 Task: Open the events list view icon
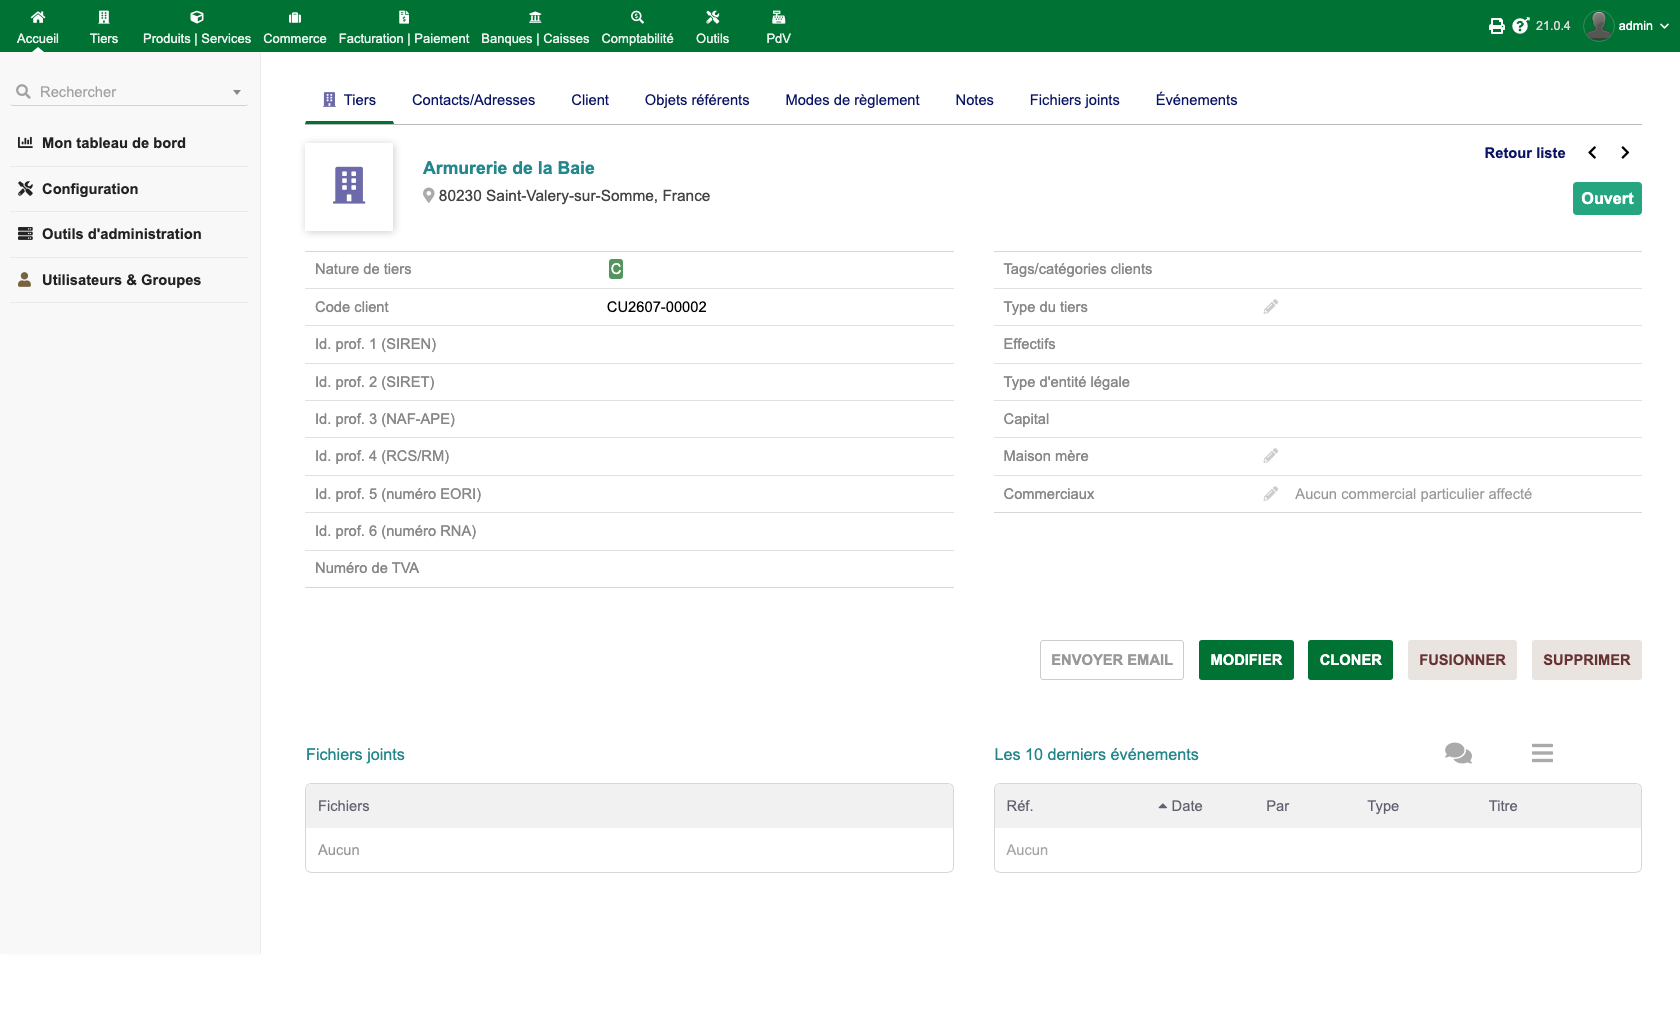tap(1542, 753)
